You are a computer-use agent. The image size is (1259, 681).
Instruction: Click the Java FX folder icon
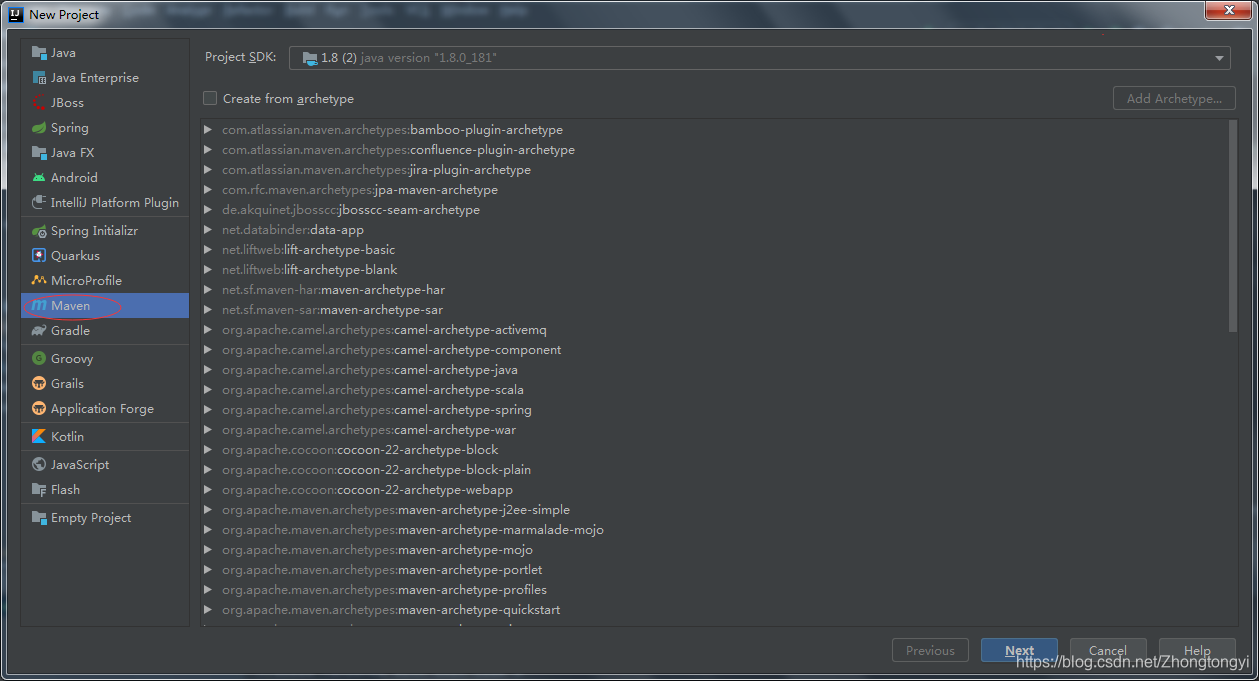39,153
